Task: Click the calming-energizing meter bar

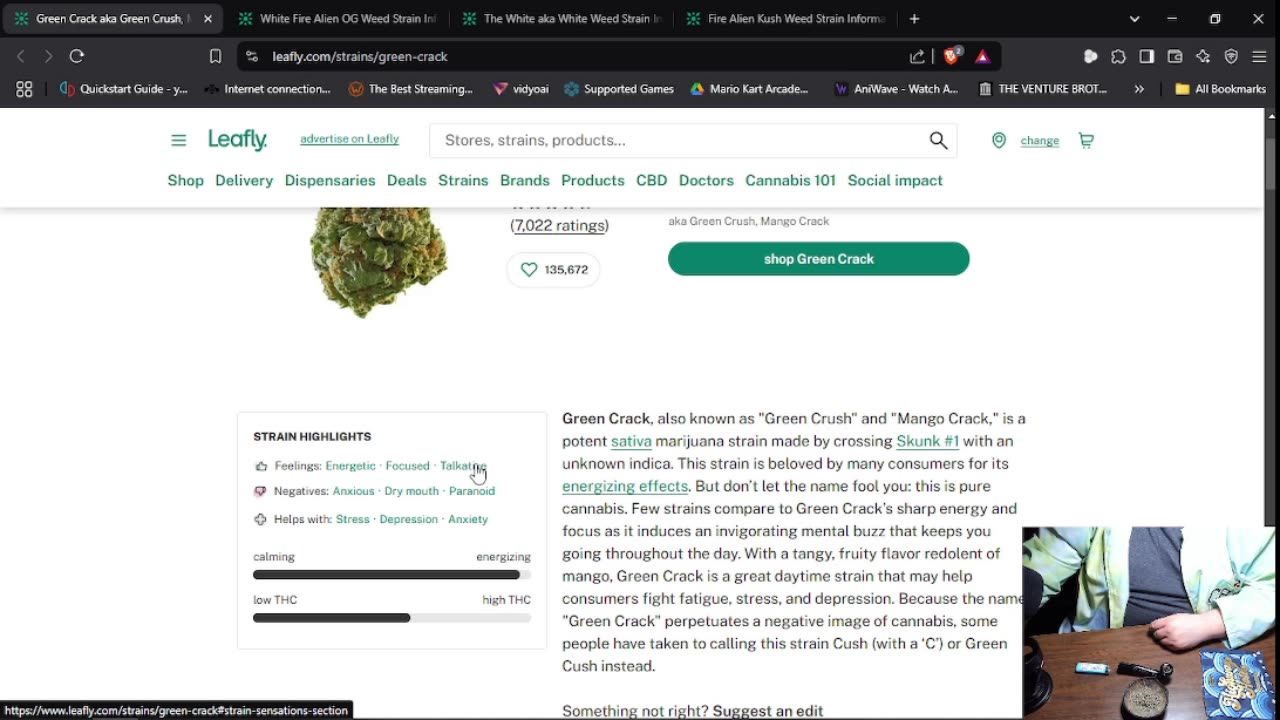Action: (x=392, y=575)
